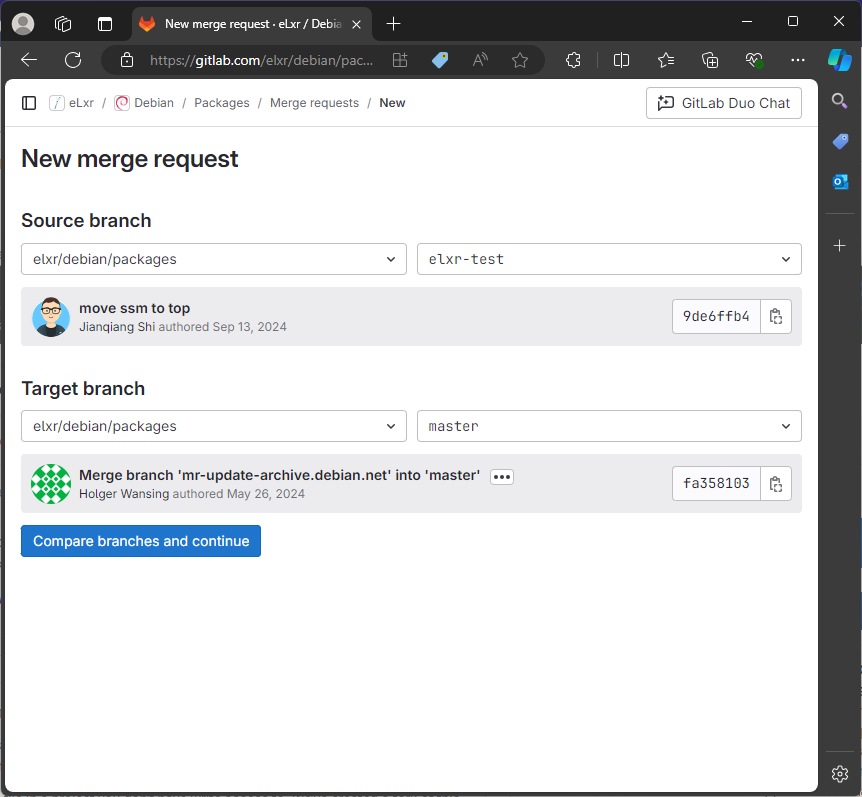The image size is (862, 797).
Task: Toggle split screen view icon
Action: tap(621, 60)
